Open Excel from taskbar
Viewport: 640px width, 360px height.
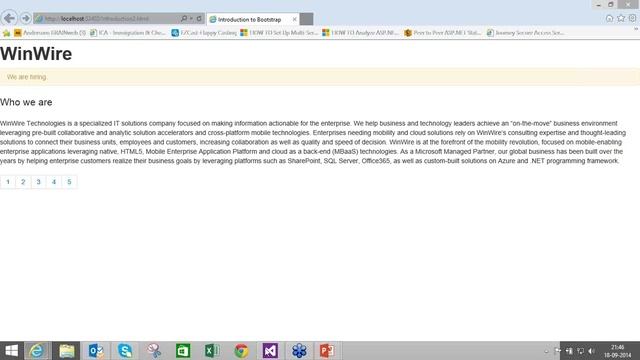tap(212, 351)
